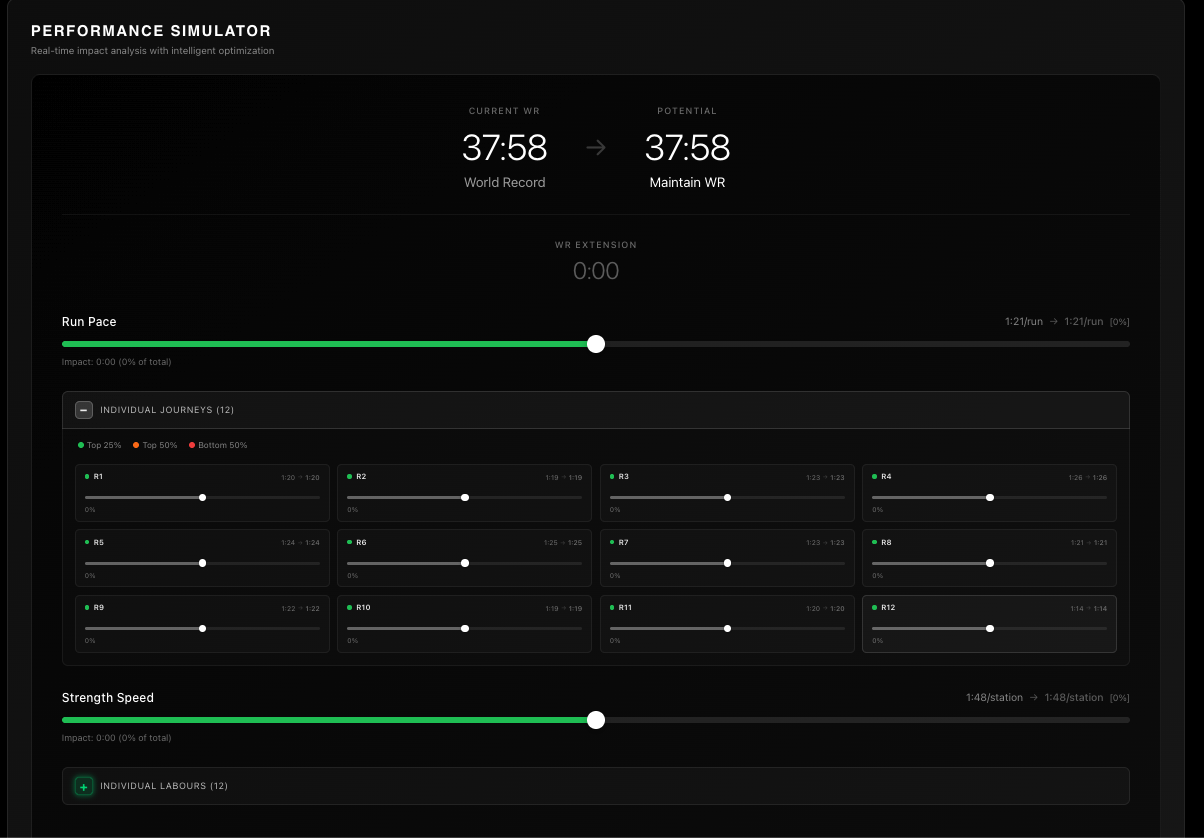The height and width of the screenshot is (838, 1204).
Task: Click the Maintain WR label
Action: coord(687,182)
